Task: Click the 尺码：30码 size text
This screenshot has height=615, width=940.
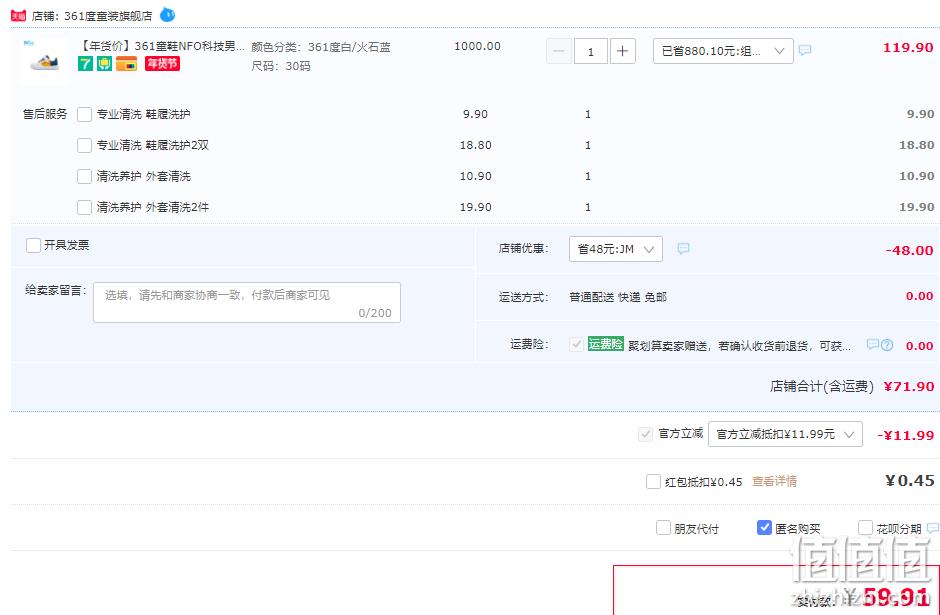Action: [281, 66]
